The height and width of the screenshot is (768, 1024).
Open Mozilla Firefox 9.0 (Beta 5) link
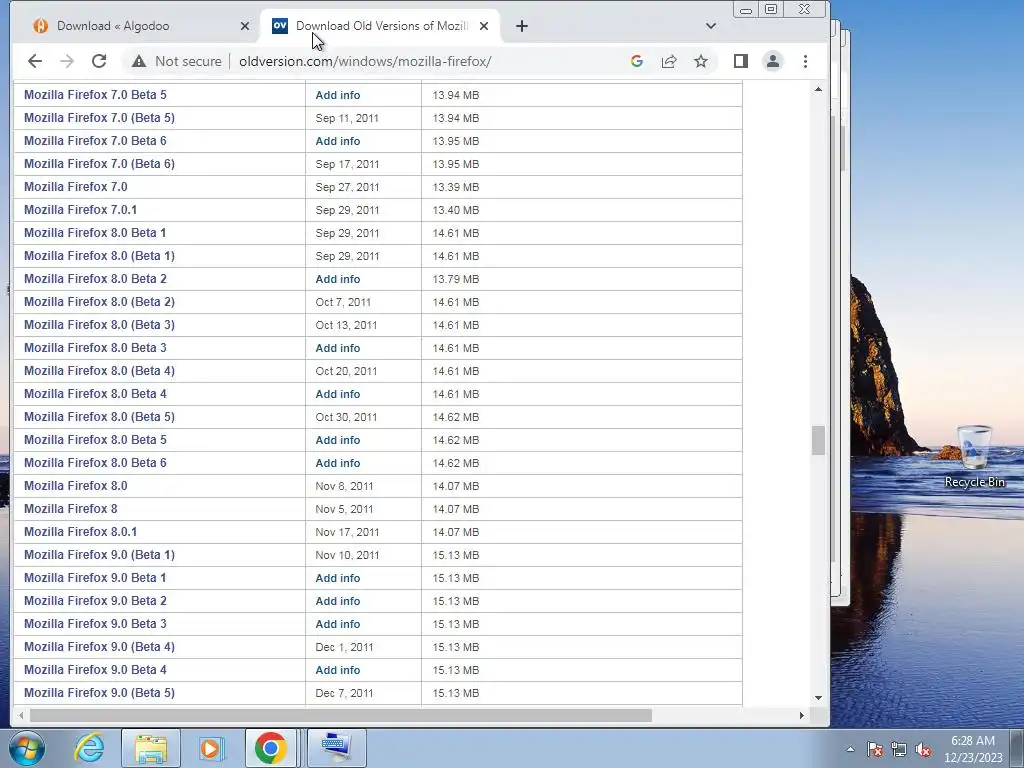coord(99,693)
